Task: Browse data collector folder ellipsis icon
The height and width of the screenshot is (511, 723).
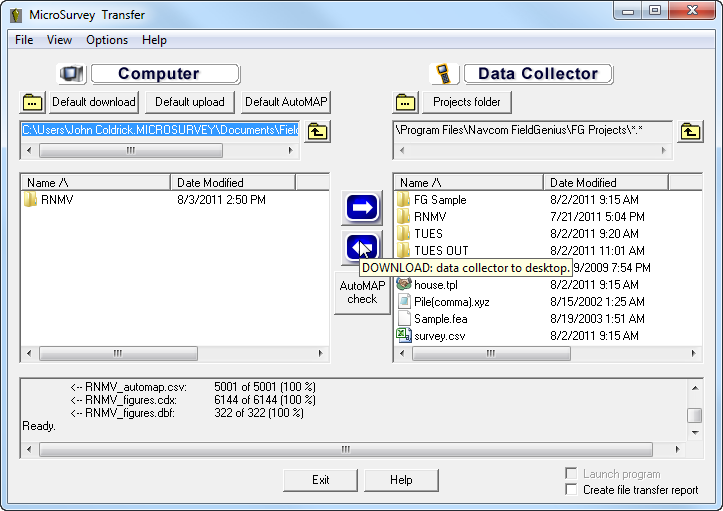Action: pos(405,102)
